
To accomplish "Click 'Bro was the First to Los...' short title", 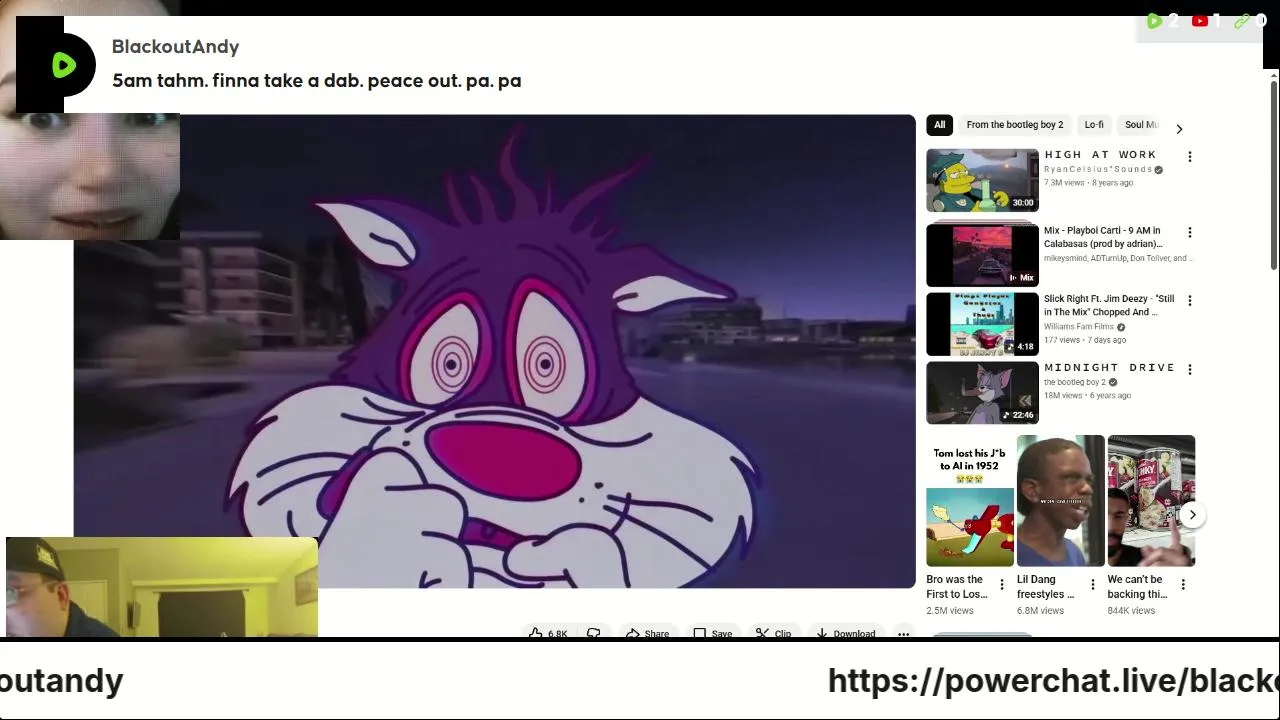I will tap(957, 587).
